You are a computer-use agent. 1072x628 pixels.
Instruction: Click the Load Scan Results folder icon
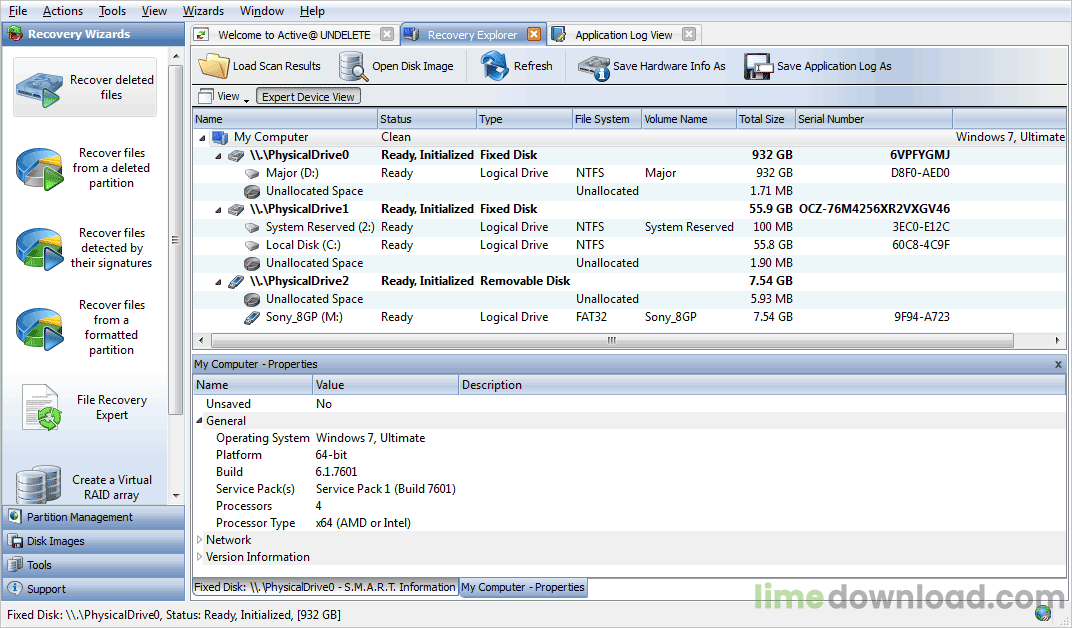click(x=214, y=66)
